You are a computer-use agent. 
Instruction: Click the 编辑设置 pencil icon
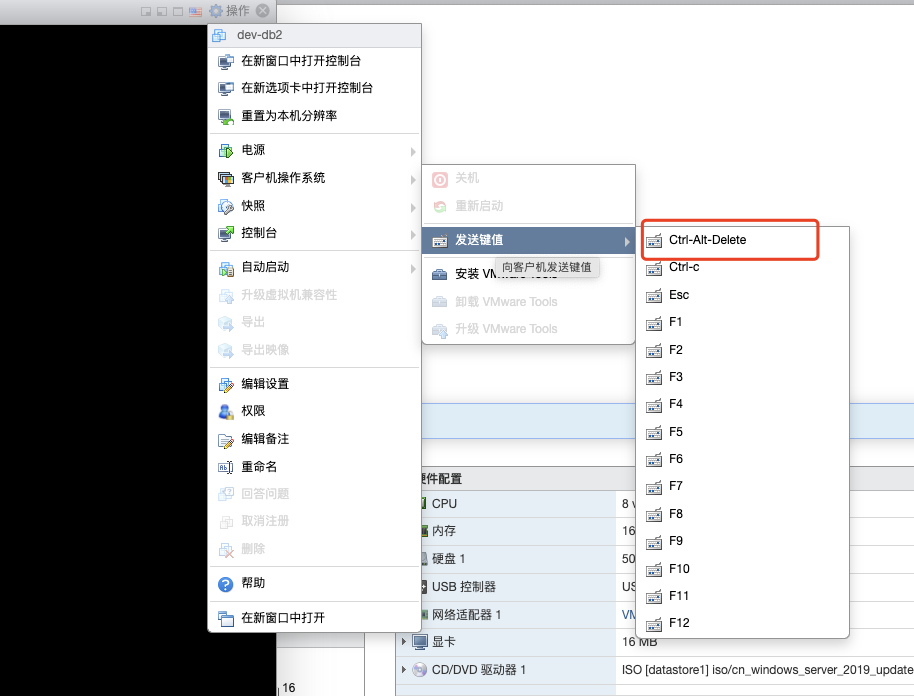(x=225, y=384)
